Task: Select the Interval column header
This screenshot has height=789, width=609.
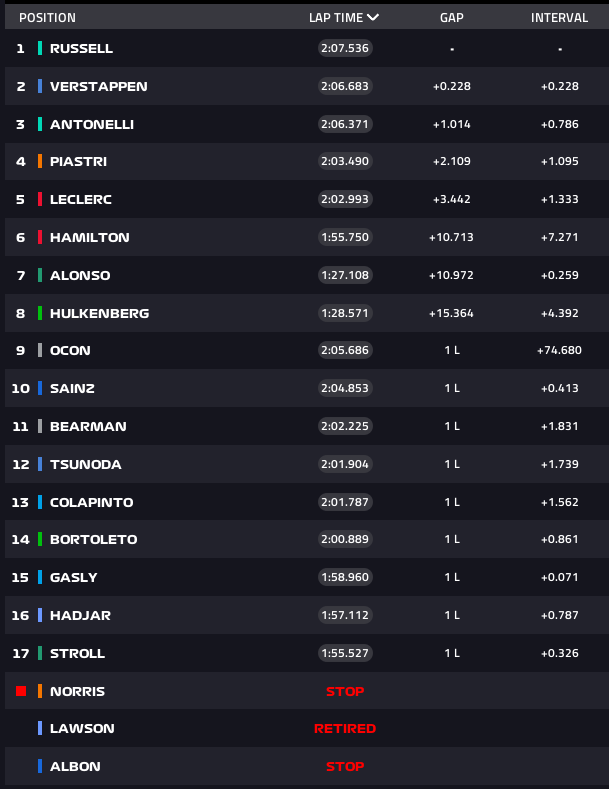Action: click(559, 18)
